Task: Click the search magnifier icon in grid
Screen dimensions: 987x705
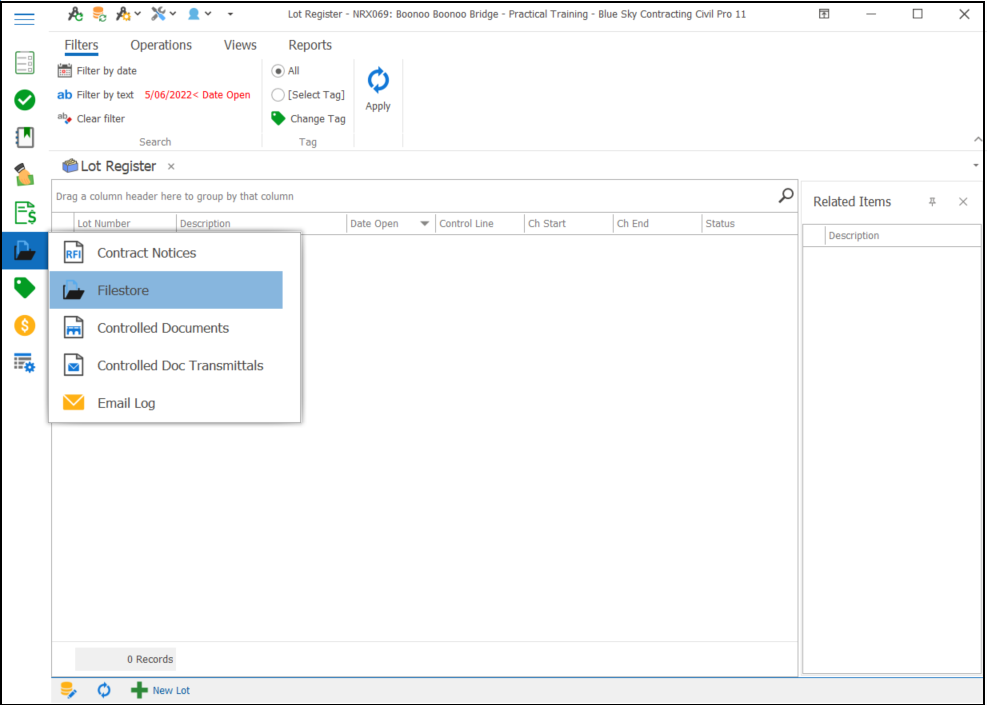Action: 786,196
